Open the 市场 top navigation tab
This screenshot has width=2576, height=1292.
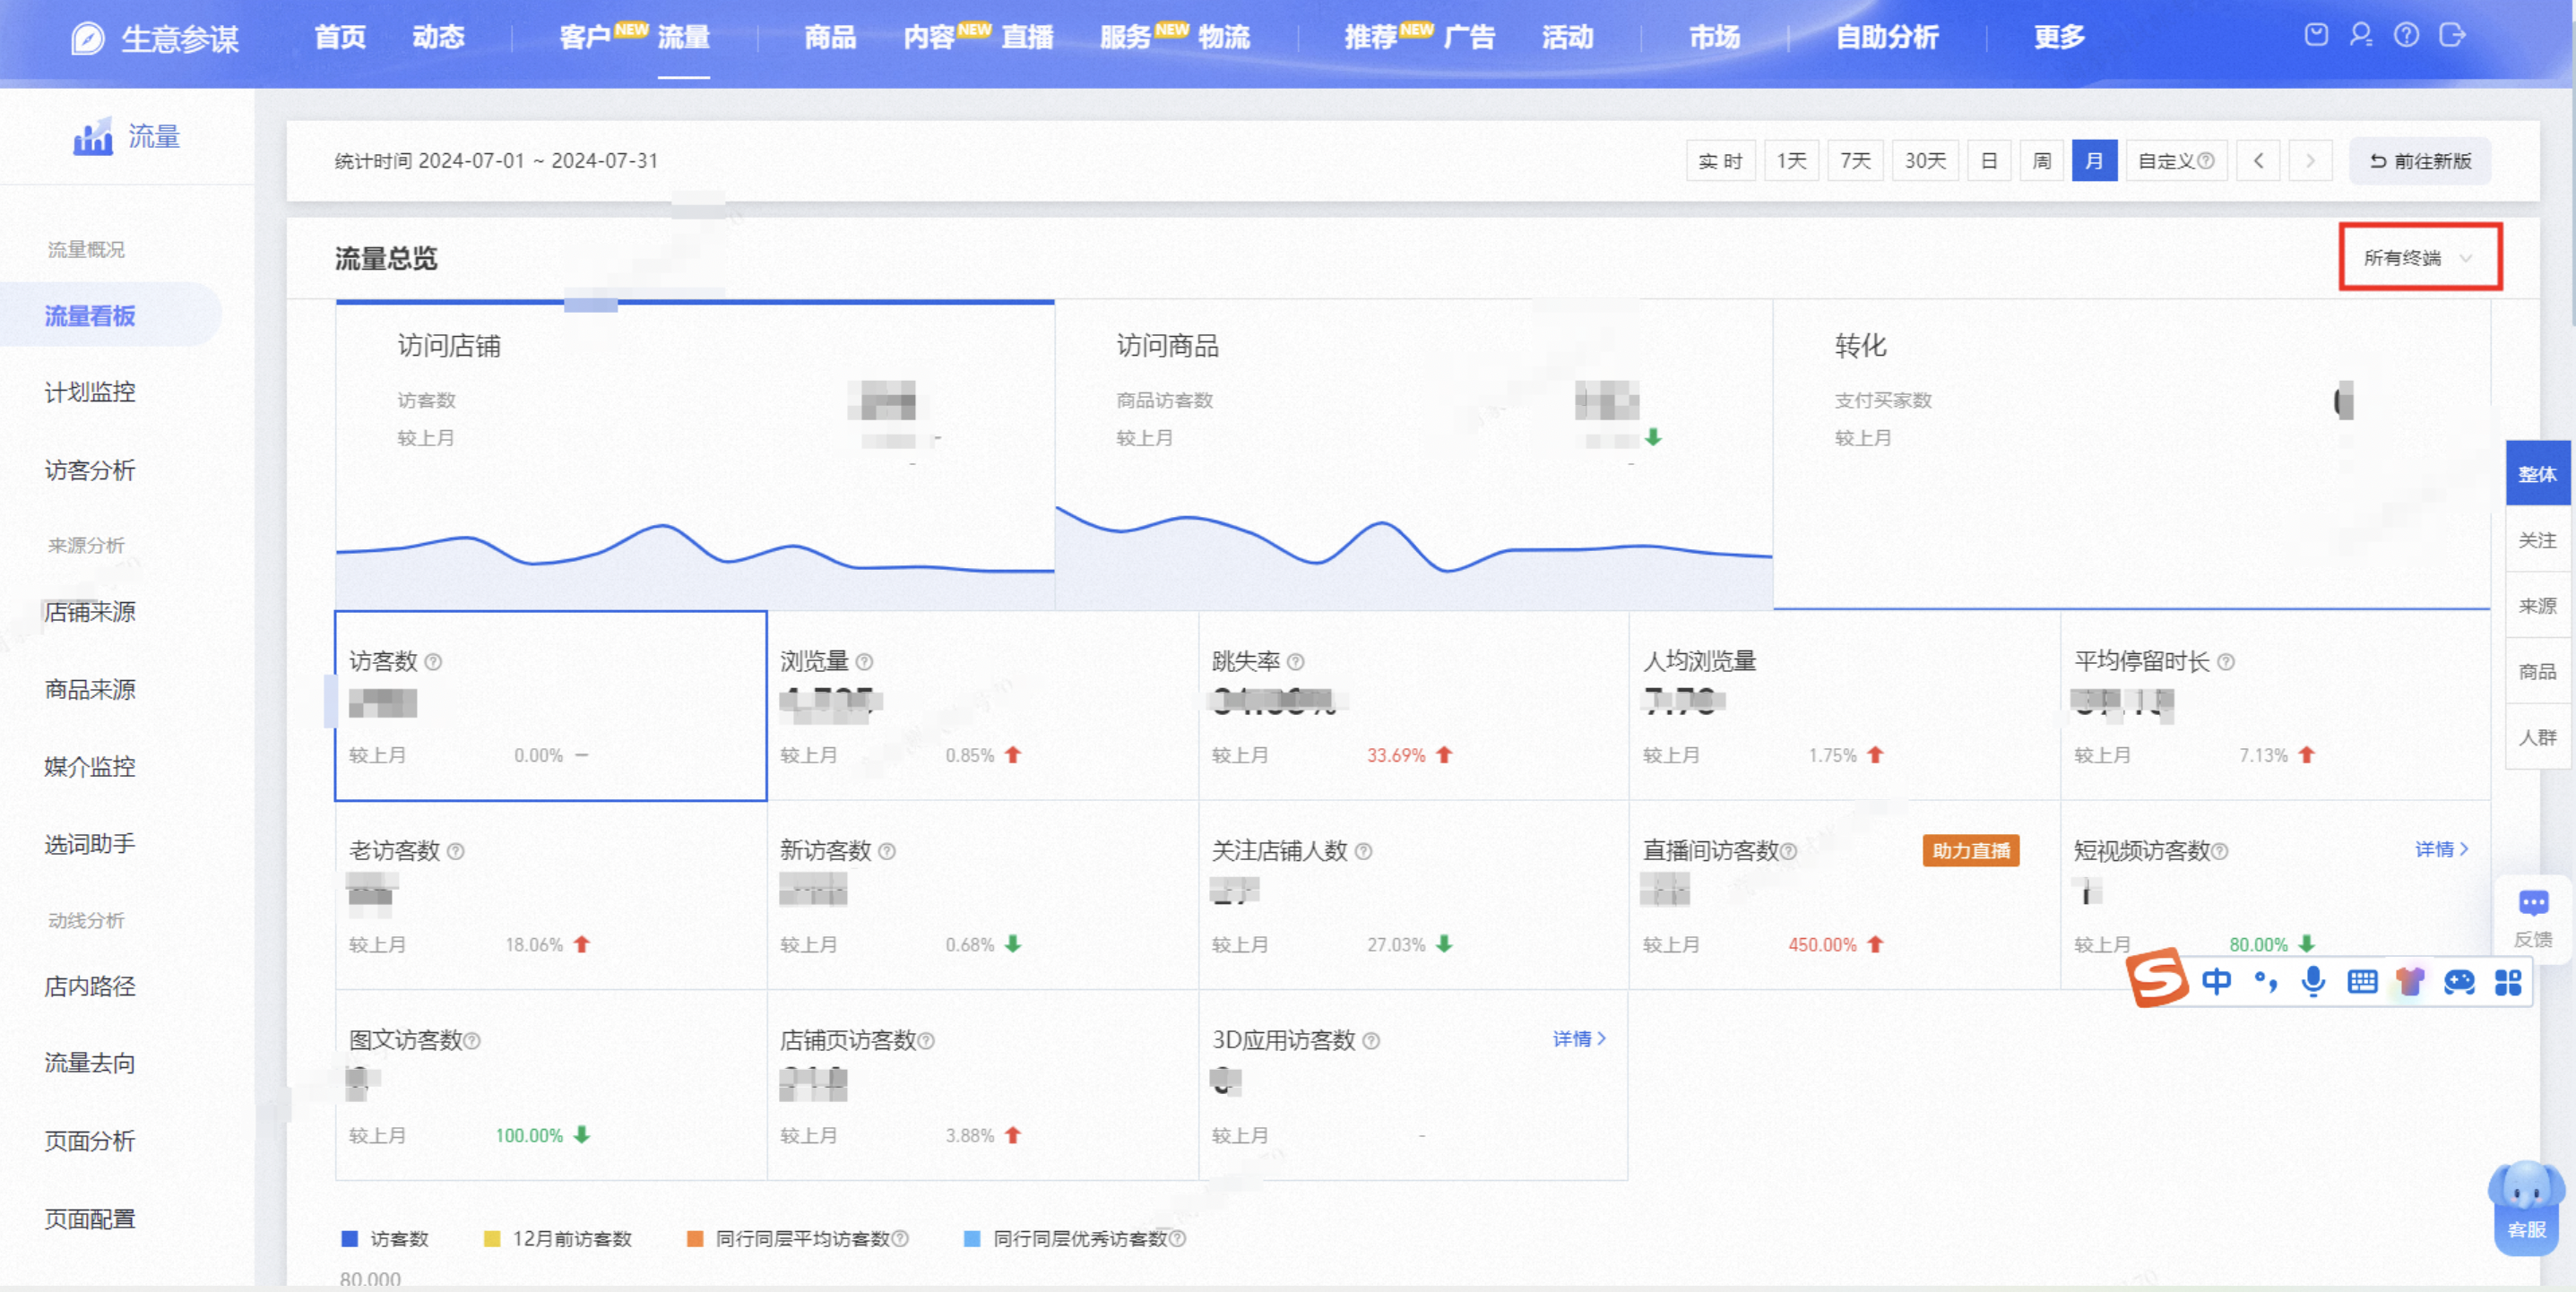(1714, 38)
